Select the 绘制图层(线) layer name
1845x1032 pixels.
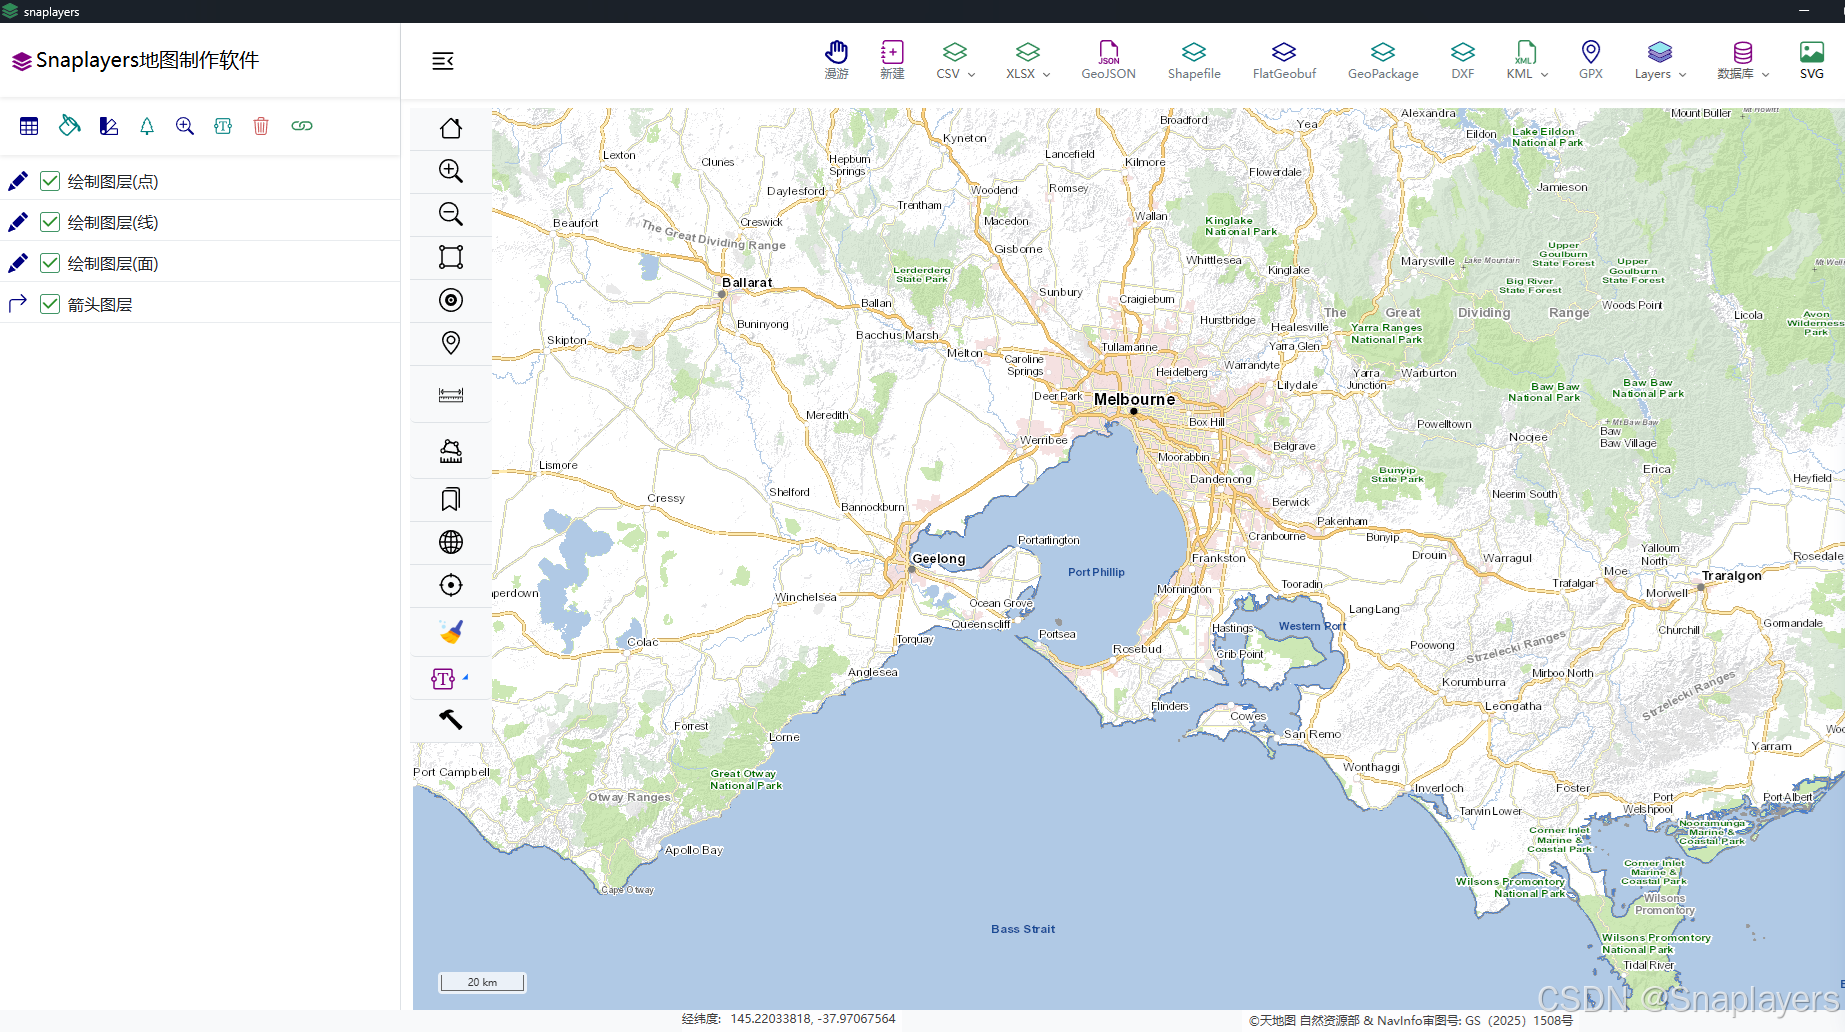(x=113, y=223)
